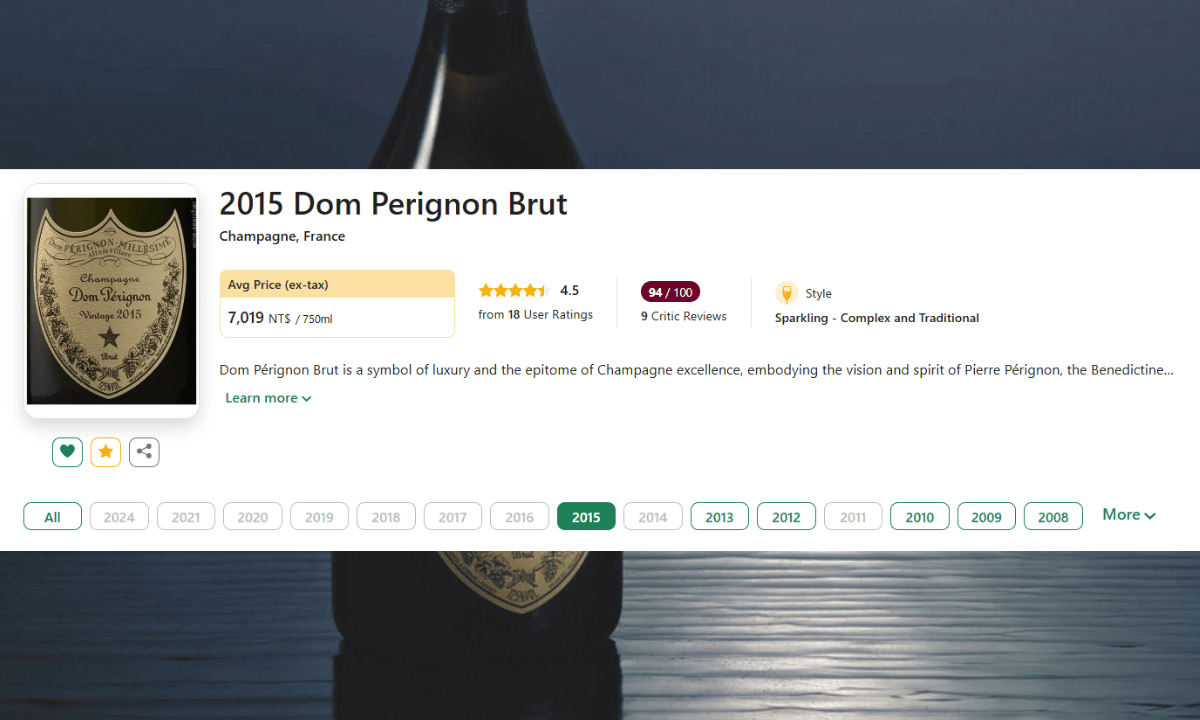Switch to the 2013 vintage
Image resolution: width=1200 pixels, height=720 pixels.
coord(719,516)
